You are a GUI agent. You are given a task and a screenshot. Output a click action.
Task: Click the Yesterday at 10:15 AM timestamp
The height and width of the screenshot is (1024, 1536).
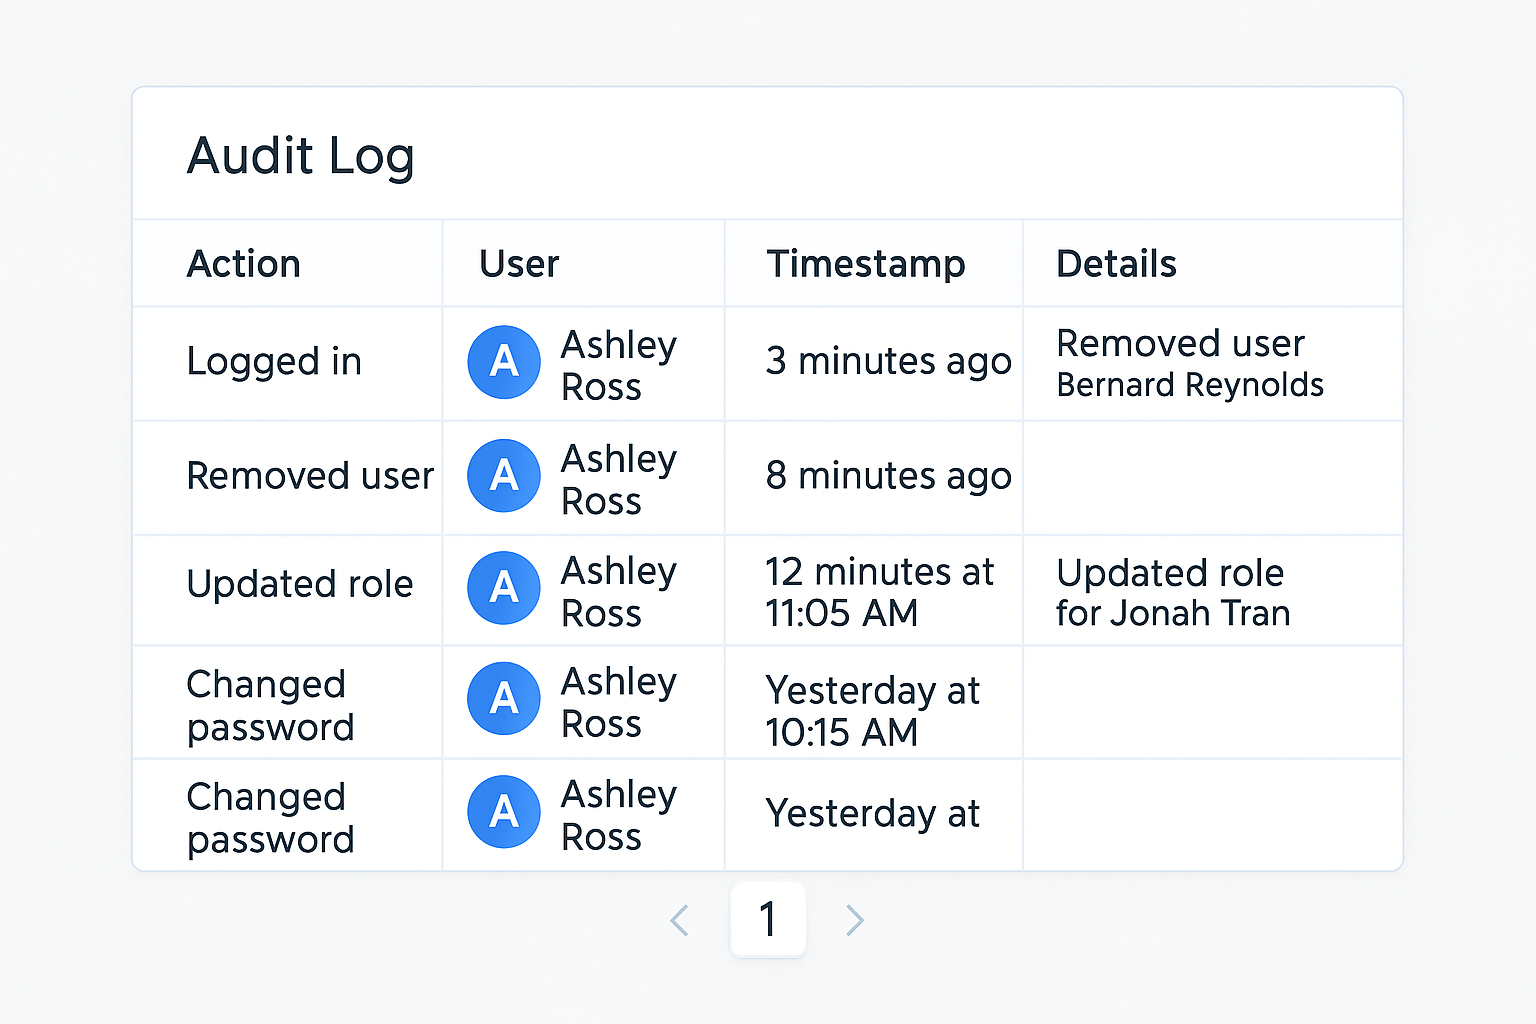coord(872,711)
